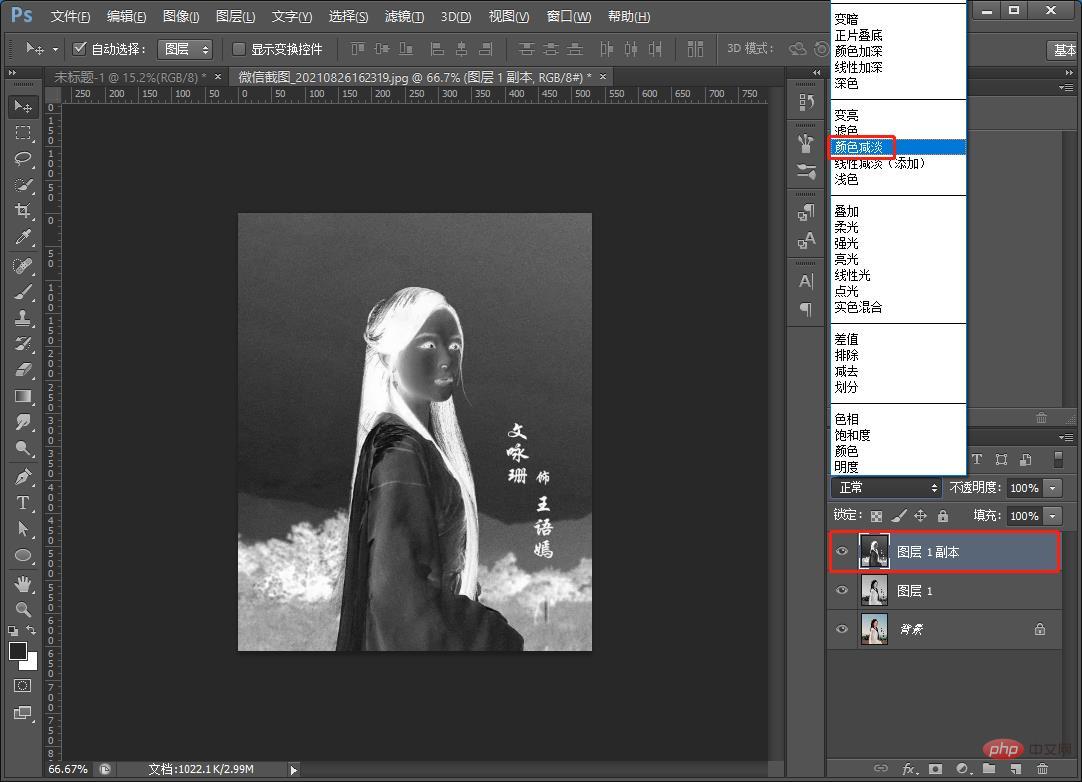Open the 文件 menu

point(70,16)
